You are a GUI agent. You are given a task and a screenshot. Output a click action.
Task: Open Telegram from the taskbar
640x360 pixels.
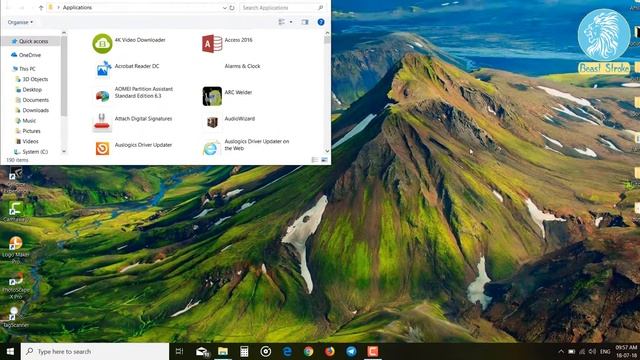(351, 351)
